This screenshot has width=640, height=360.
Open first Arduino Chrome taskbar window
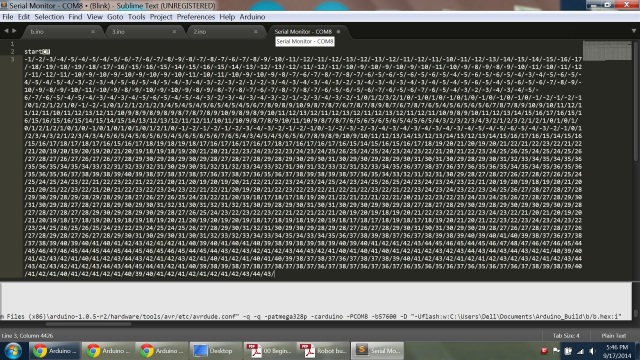tap(55, 351)
